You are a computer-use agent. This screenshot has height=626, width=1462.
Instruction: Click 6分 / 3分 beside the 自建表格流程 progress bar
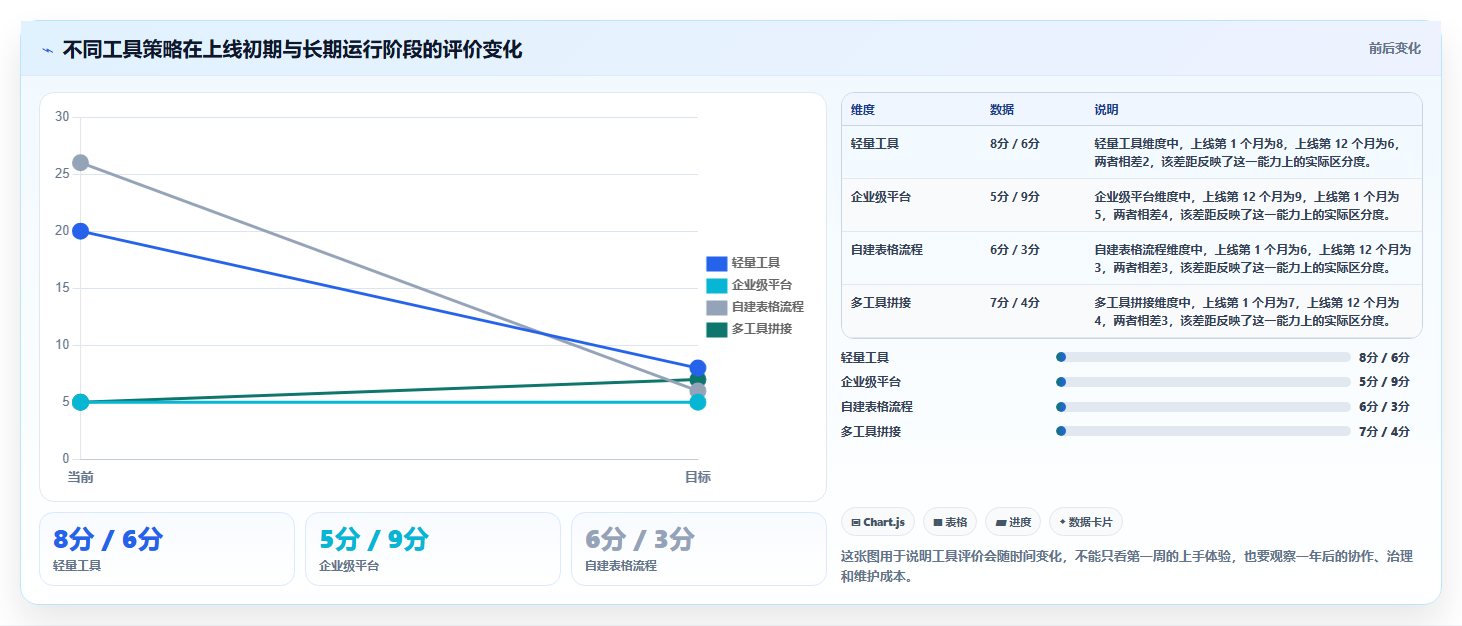point(1385,407)
